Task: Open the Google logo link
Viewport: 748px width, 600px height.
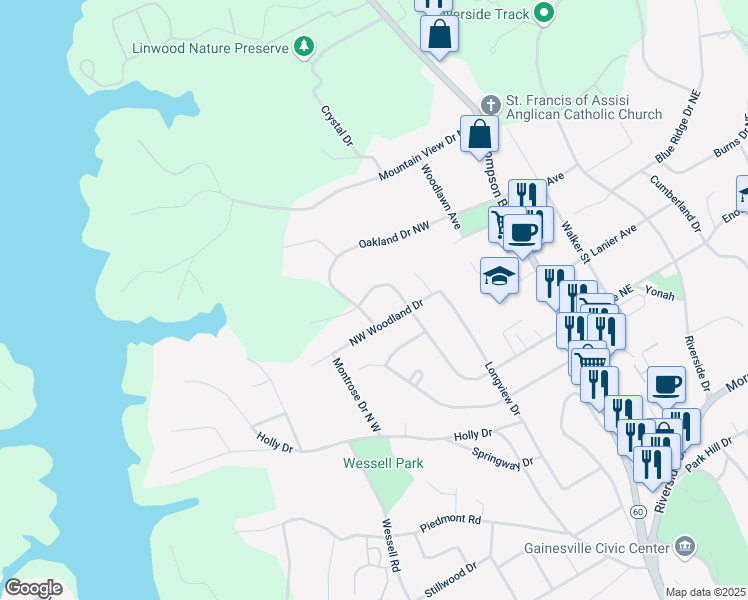Action: pyautogui.click(x=33, y=588)
